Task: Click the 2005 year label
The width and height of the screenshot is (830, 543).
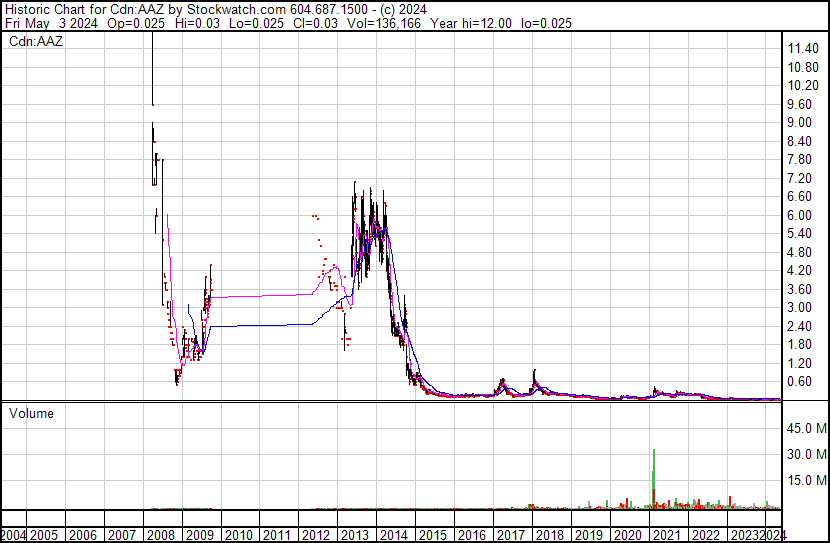Action: coord(44,535)
